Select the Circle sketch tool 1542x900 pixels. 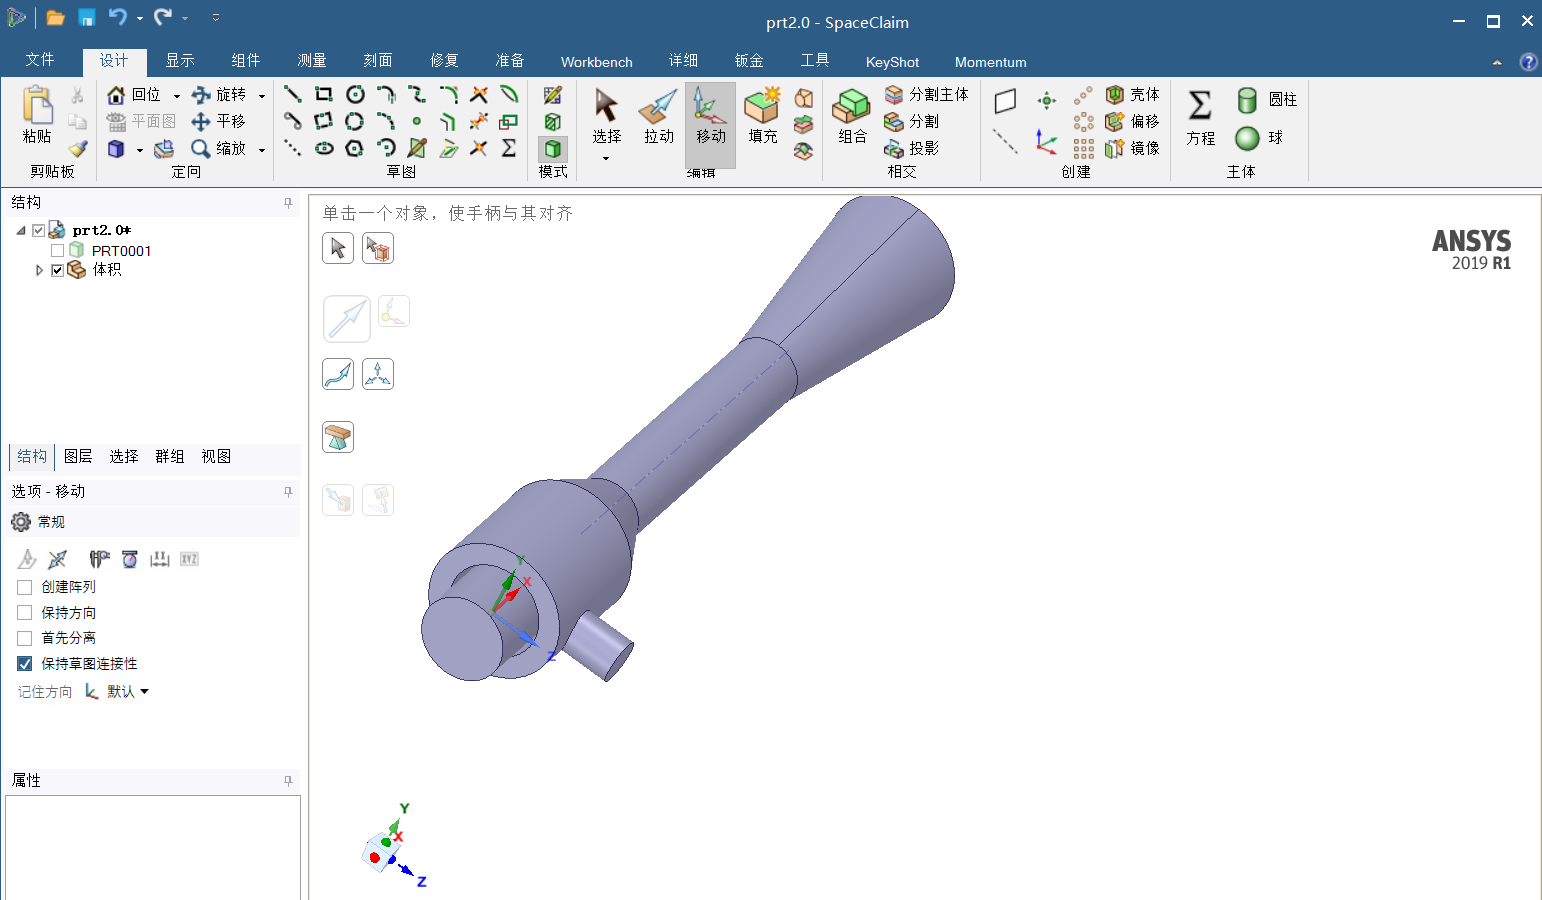(x=355, y=94)
